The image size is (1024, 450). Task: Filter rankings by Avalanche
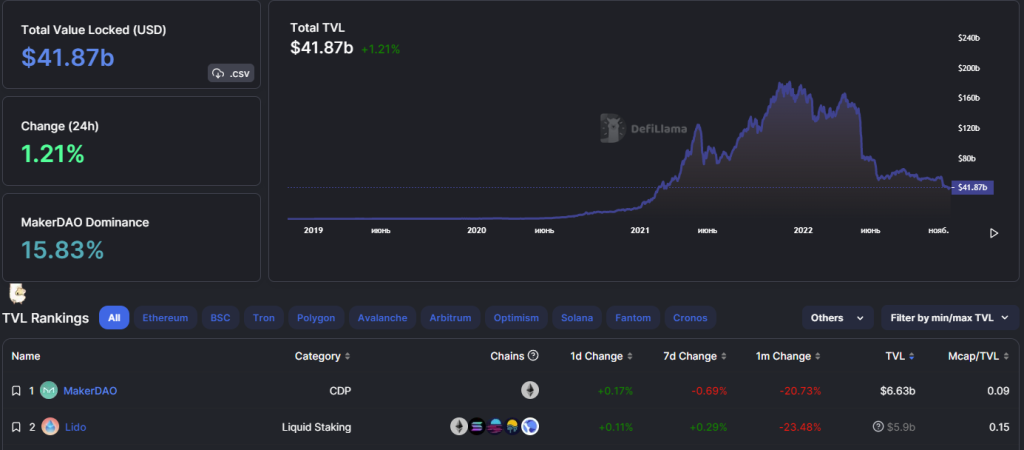382,318
